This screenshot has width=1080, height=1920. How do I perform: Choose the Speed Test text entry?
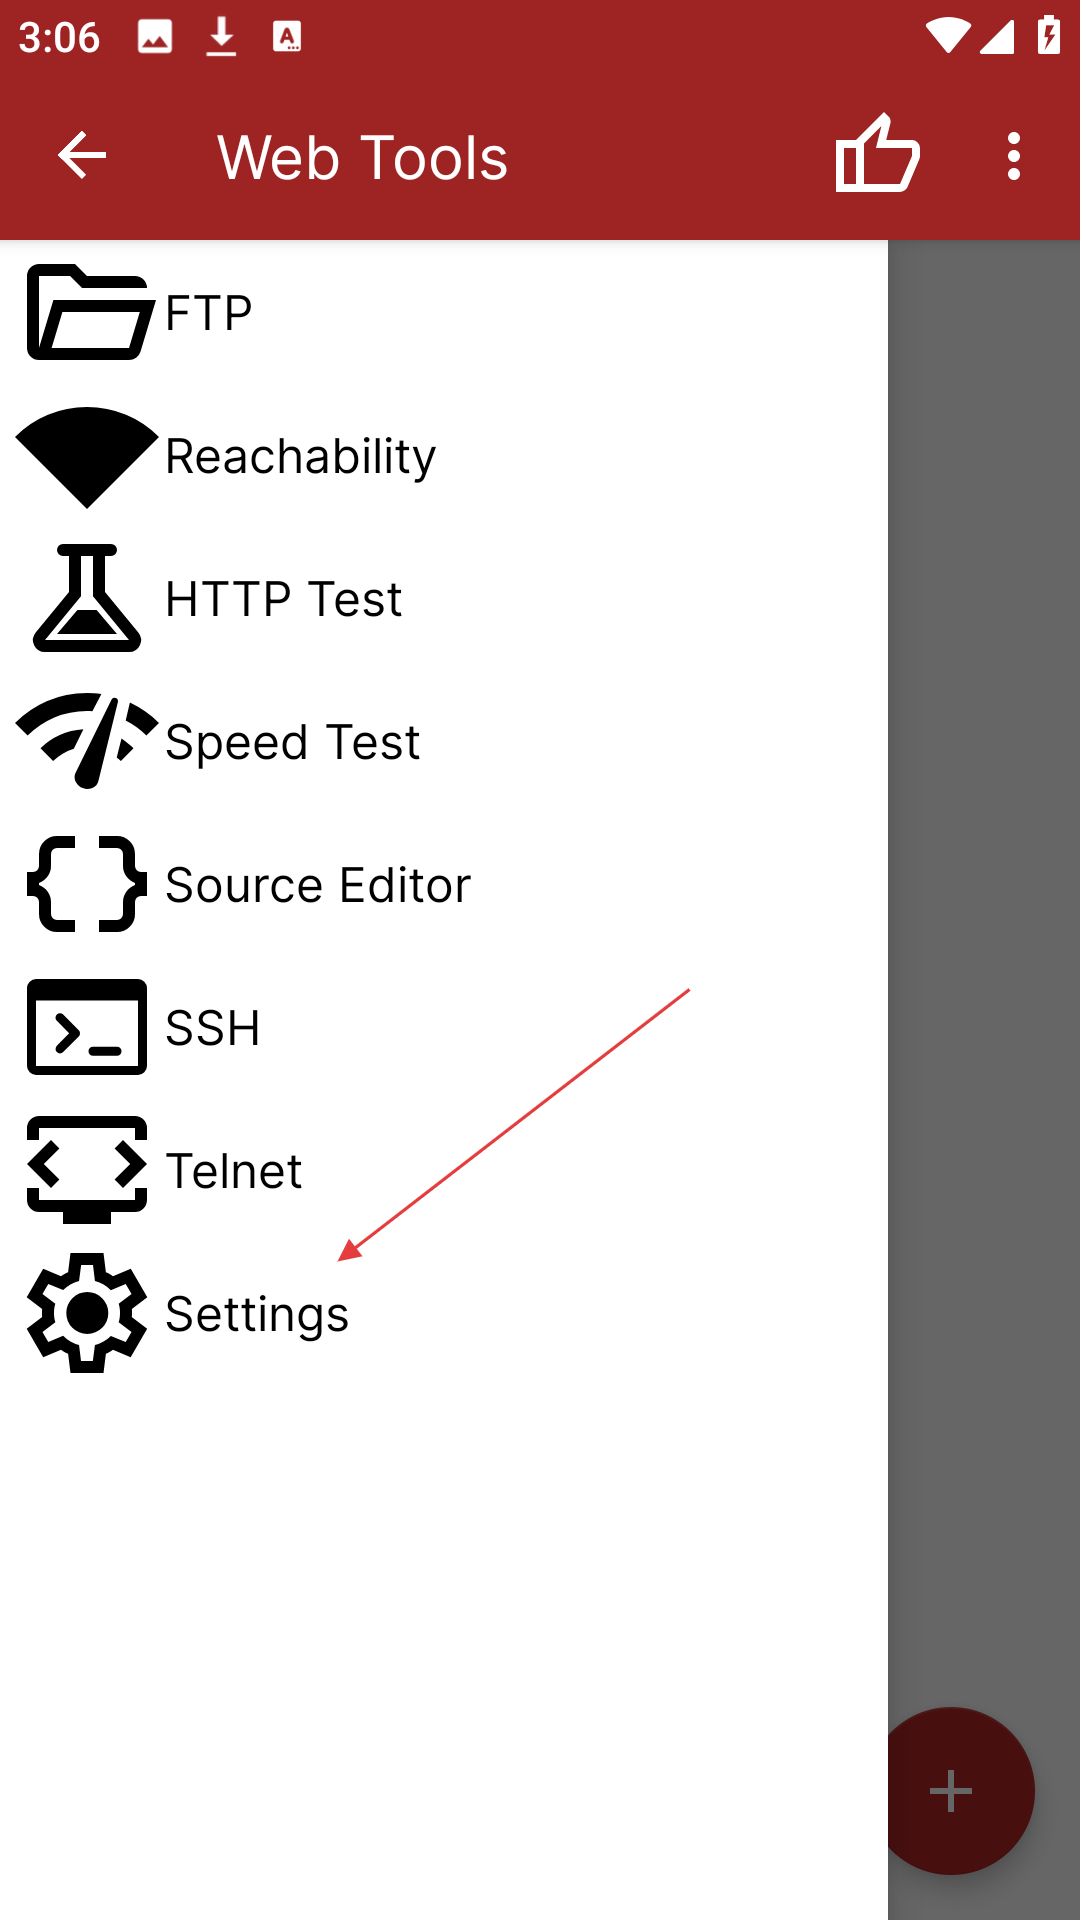click(293, 743)
